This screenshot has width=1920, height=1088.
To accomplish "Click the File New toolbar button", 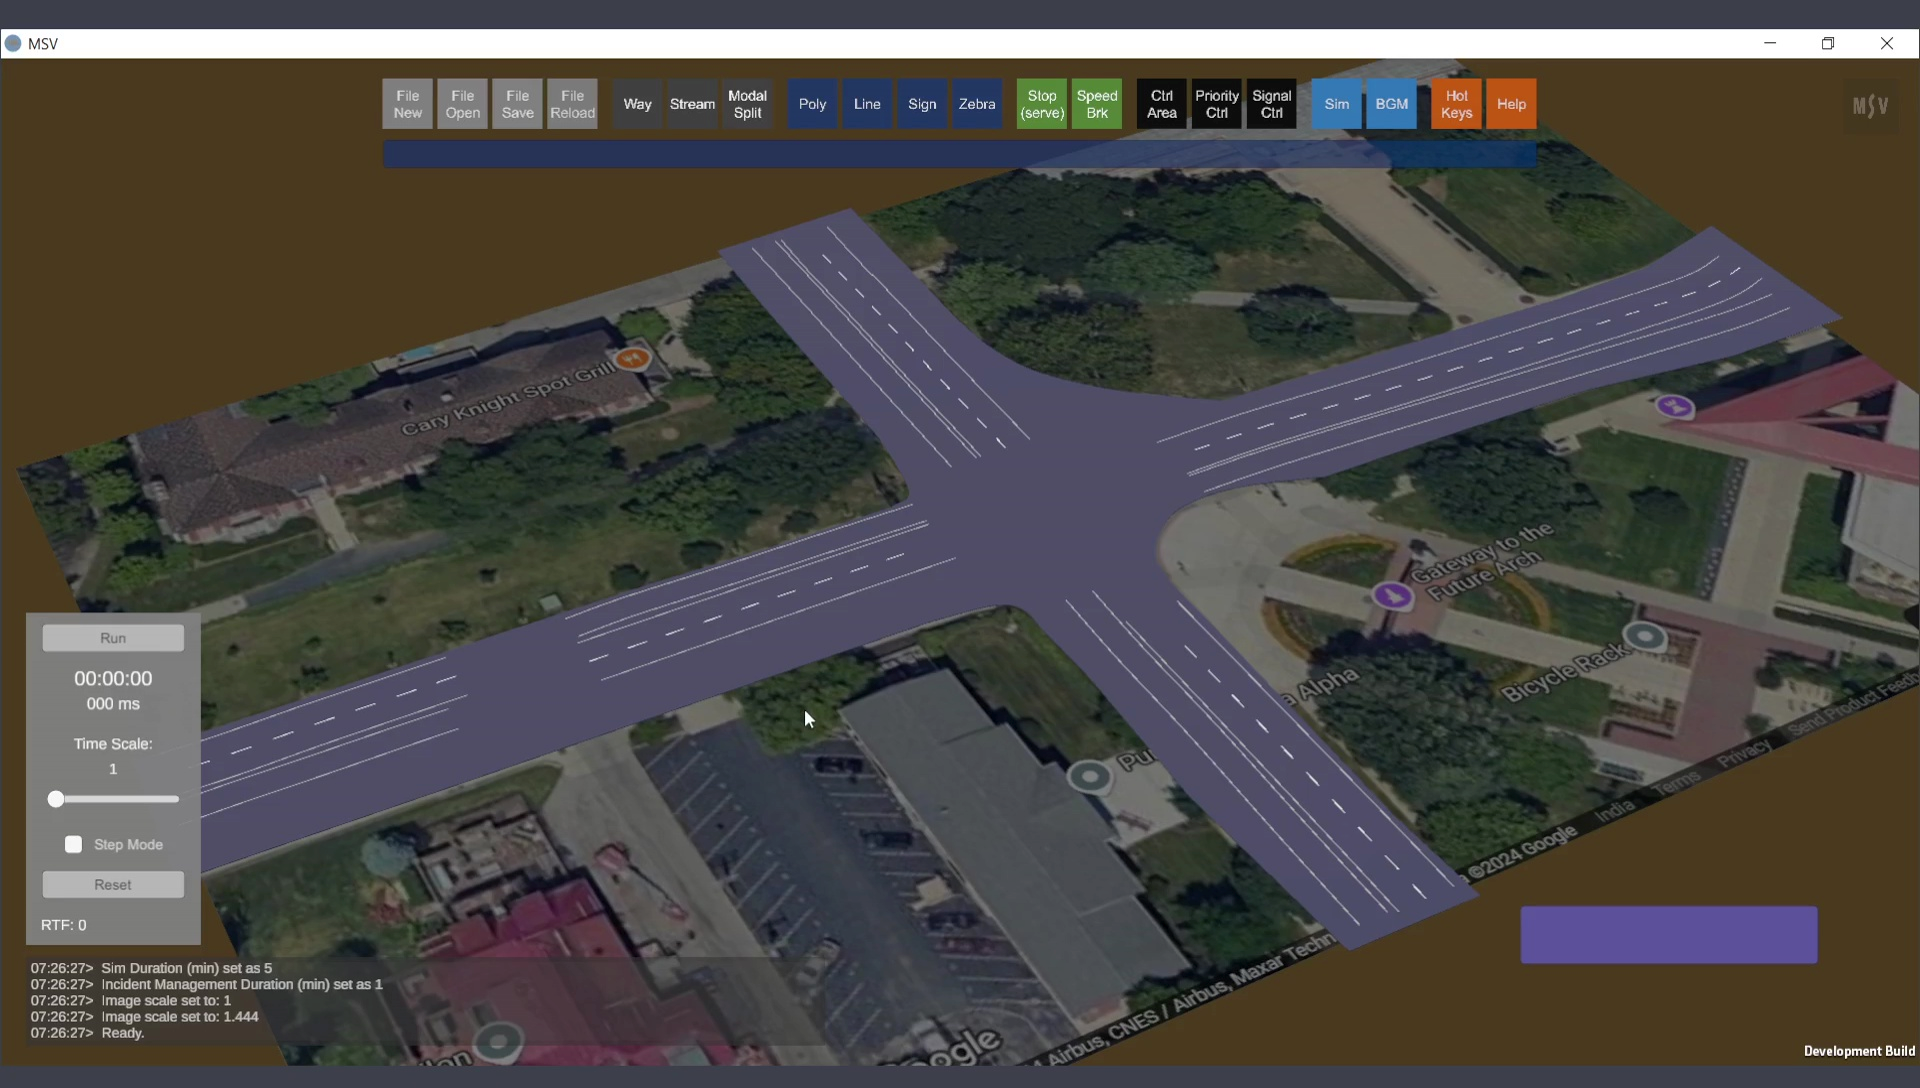I will (407, 104).
